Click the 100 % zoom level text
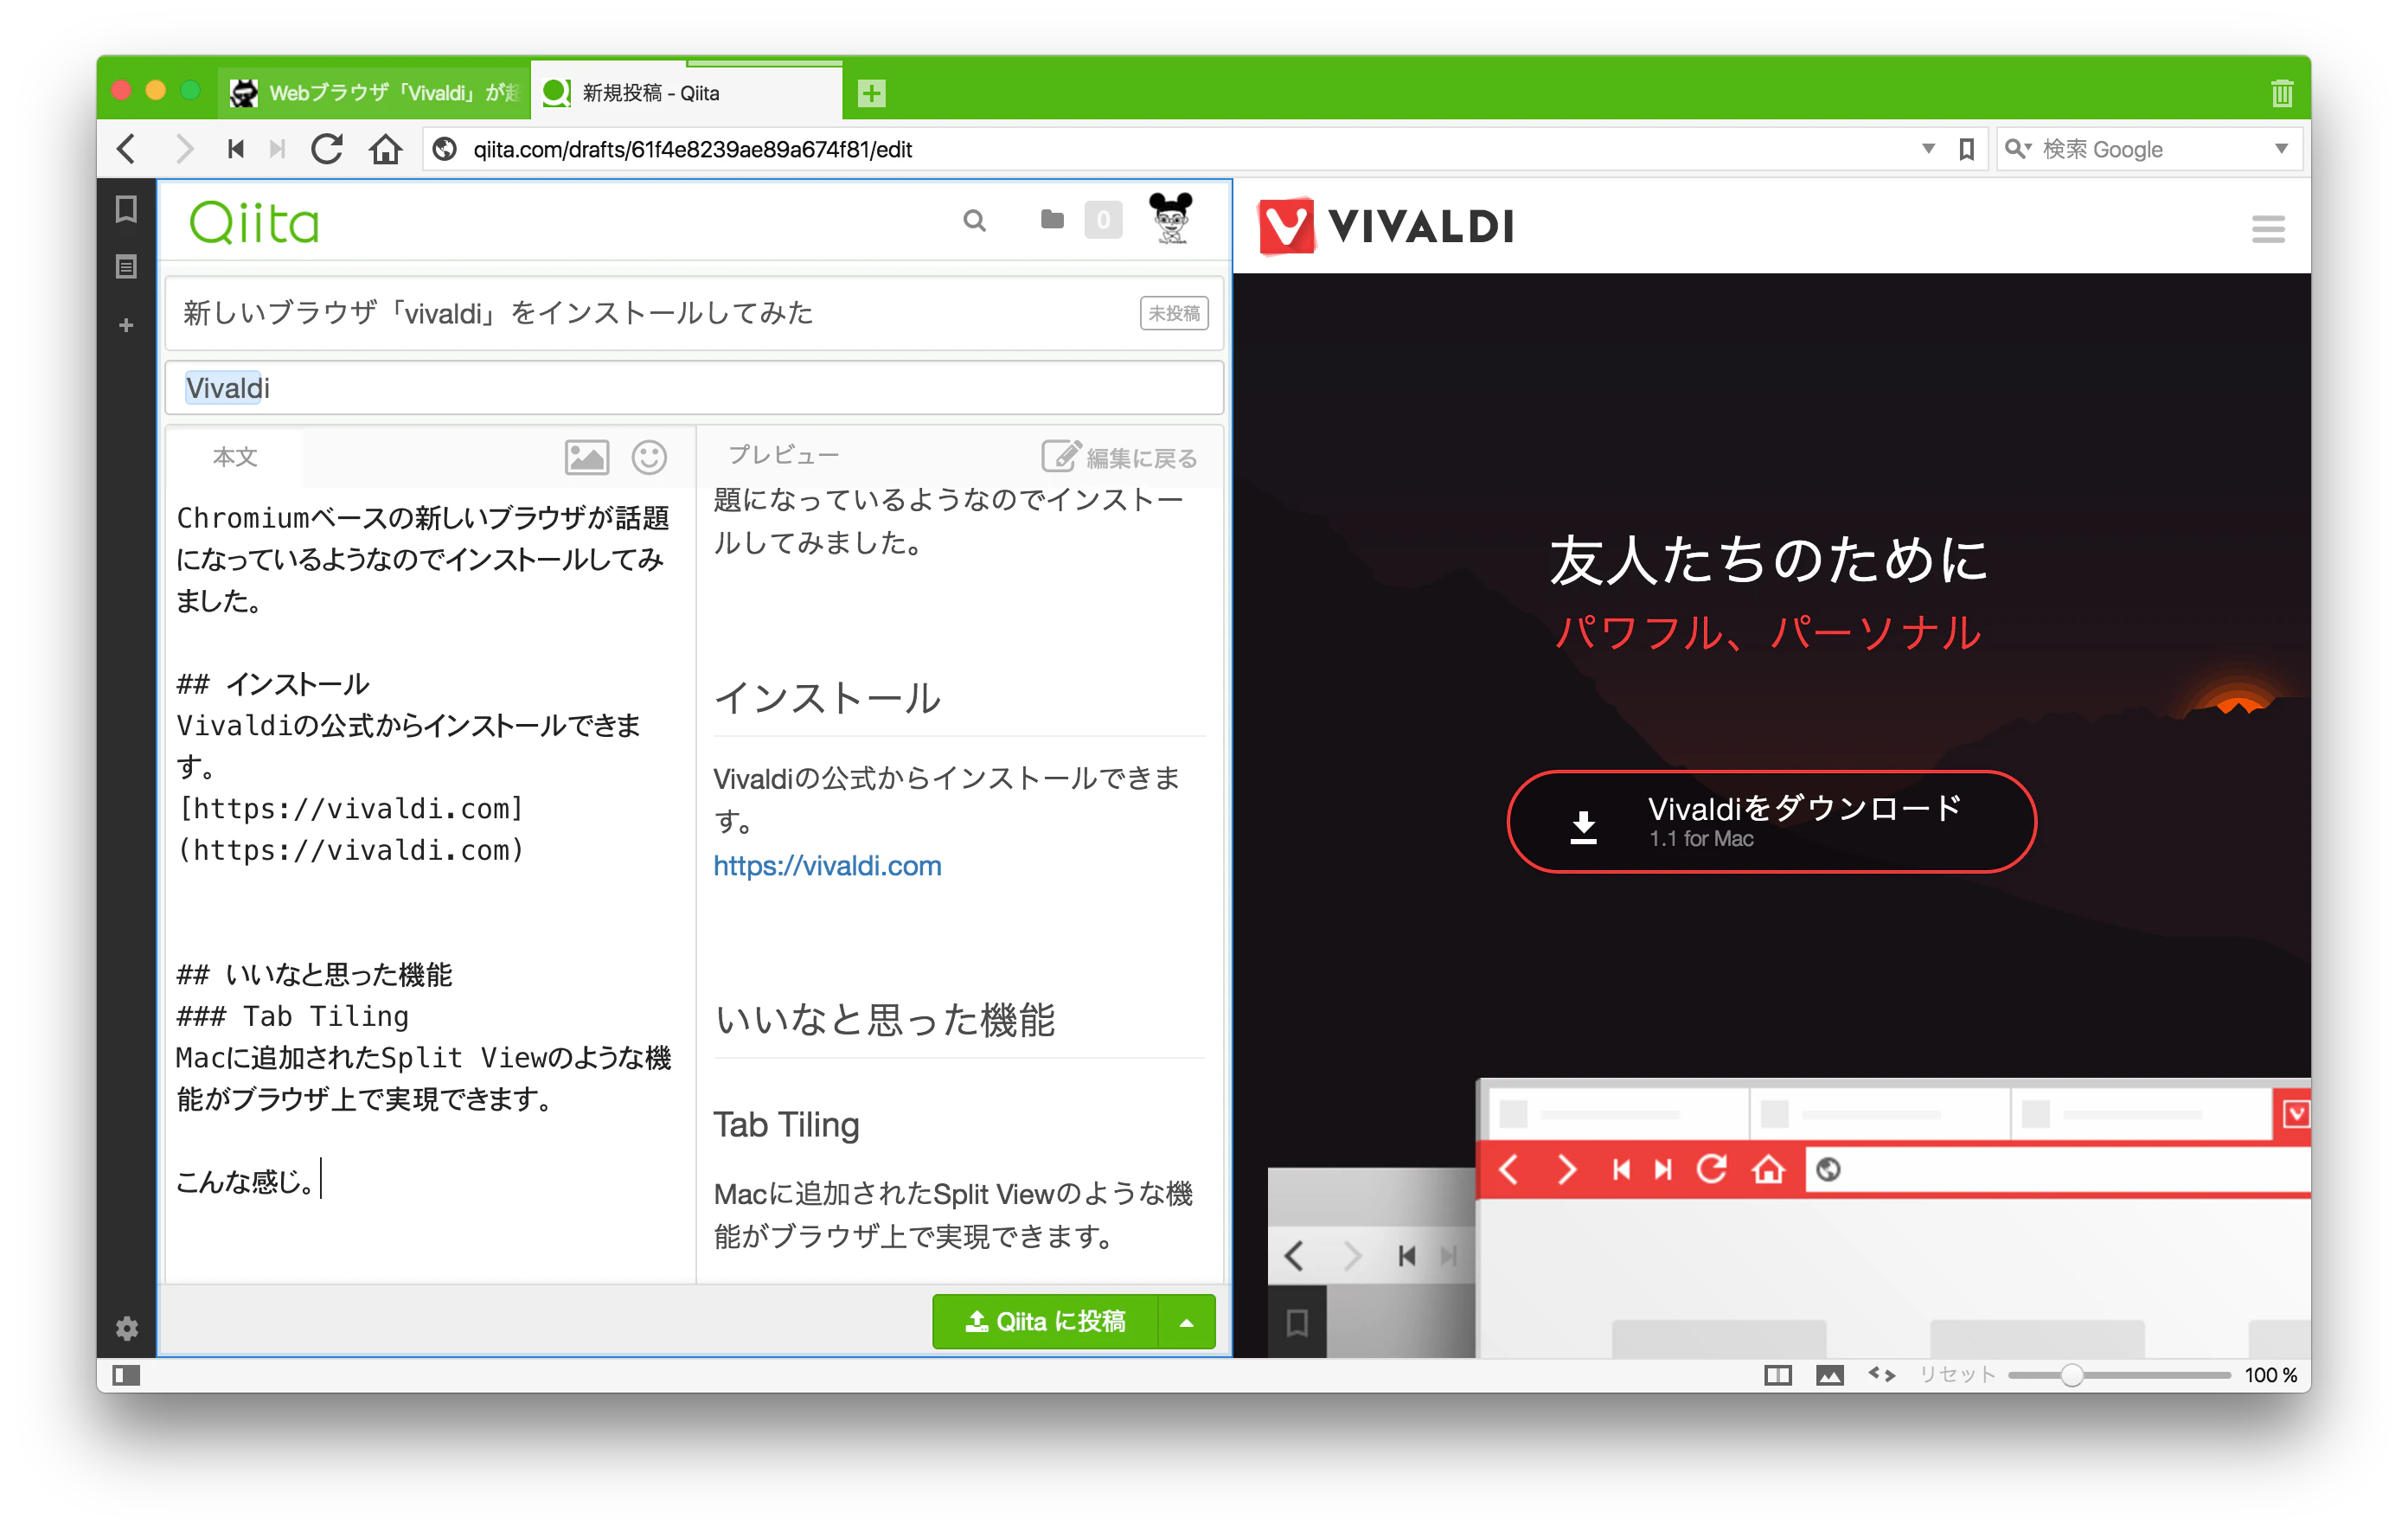This screenshot has width=2408, height=1531. click(2270, 1375)
